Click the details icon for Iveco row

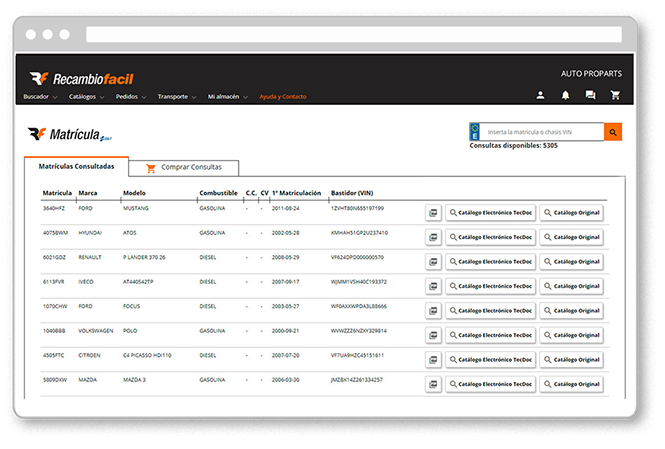click(x=433, y=286)
